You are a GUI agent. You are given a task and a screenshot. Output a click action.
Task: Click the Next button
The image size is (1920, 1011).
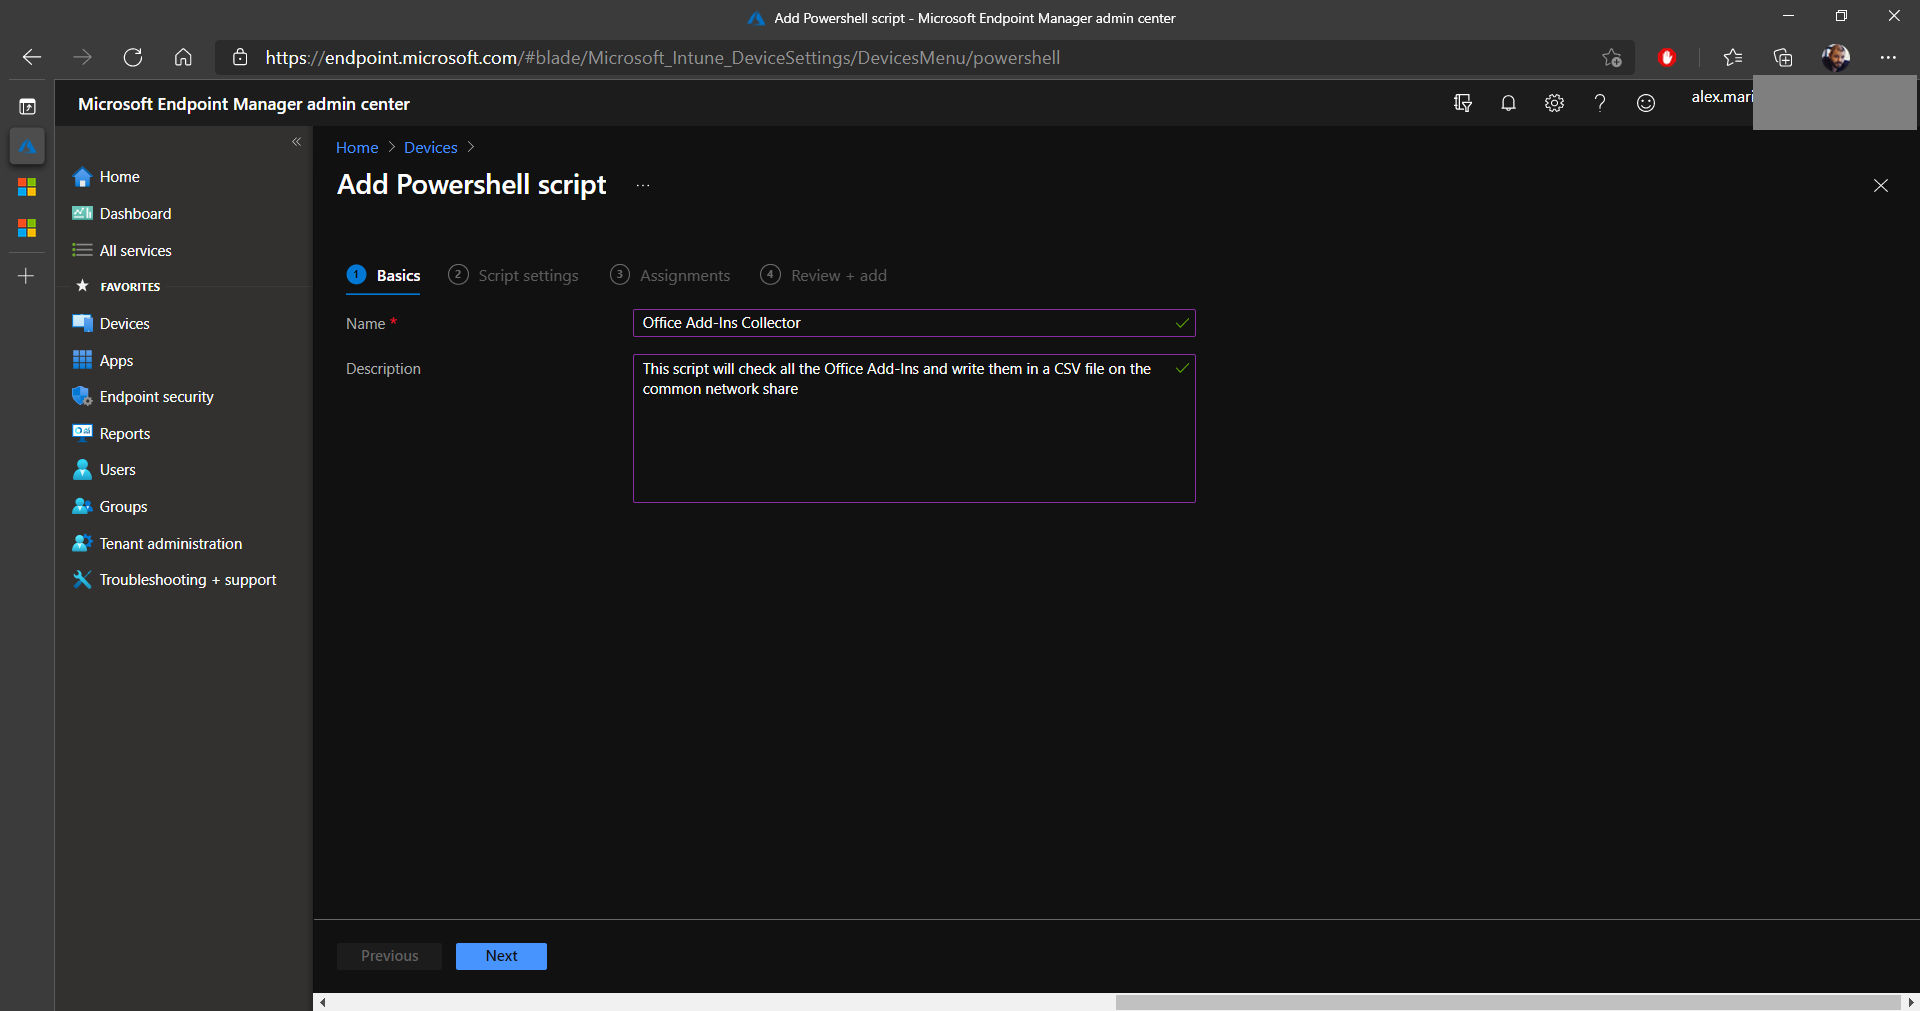501,956
